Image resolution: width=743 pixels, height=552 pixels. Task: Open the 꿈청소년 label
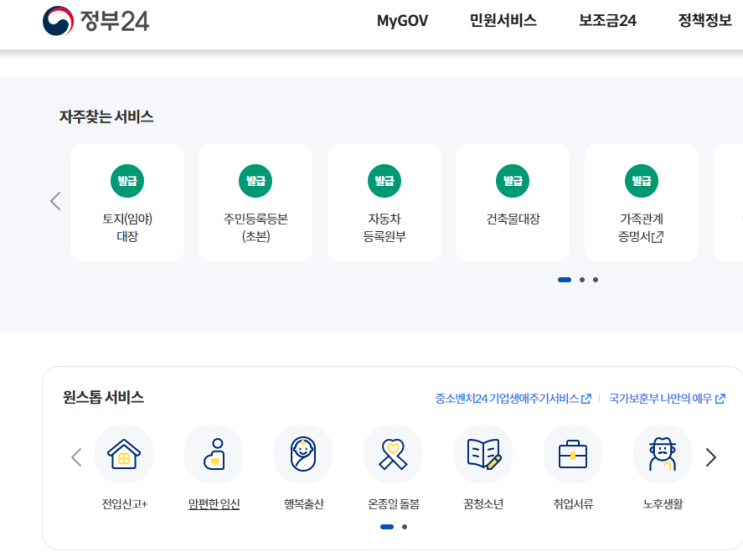coord(483,504)
